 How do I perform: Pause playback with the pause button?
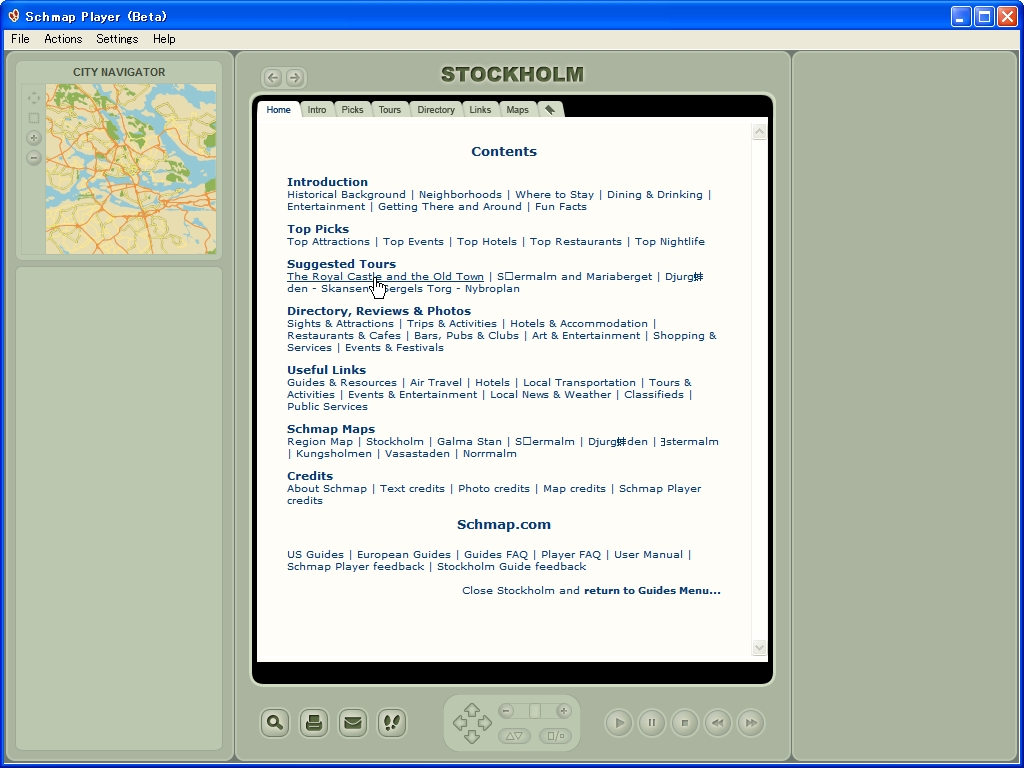coord(652,723)
